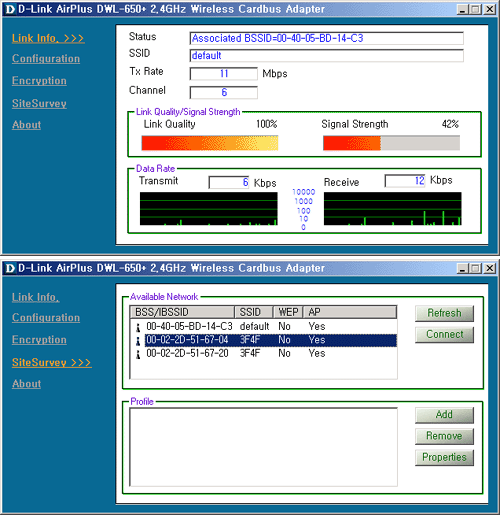Click the Receive data rate graph
The height and width of the screenshot is (515, 500).
393,209
